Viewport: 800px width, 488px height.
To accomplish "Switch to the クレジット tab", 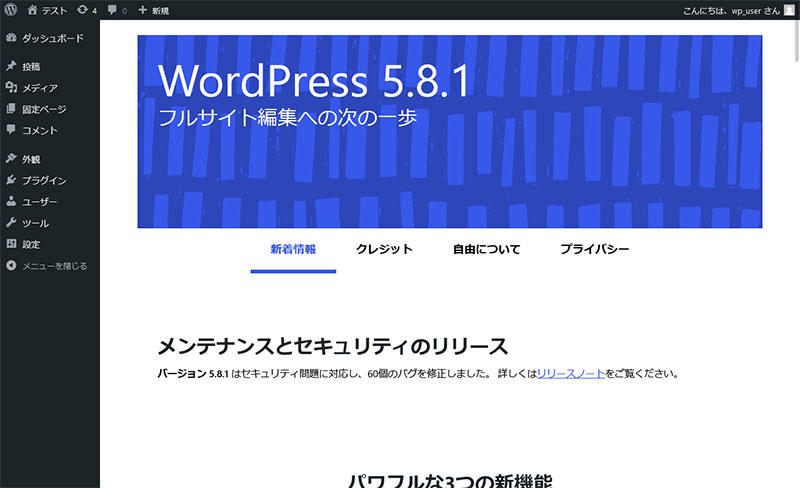I will click(384, 250).
